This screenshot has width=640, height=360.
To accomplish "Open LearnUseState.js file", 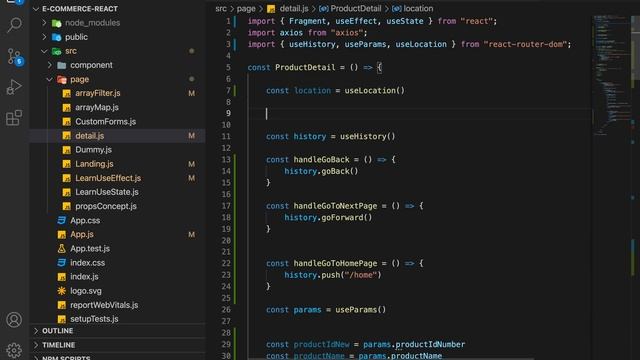I will (x=107, y=192).
